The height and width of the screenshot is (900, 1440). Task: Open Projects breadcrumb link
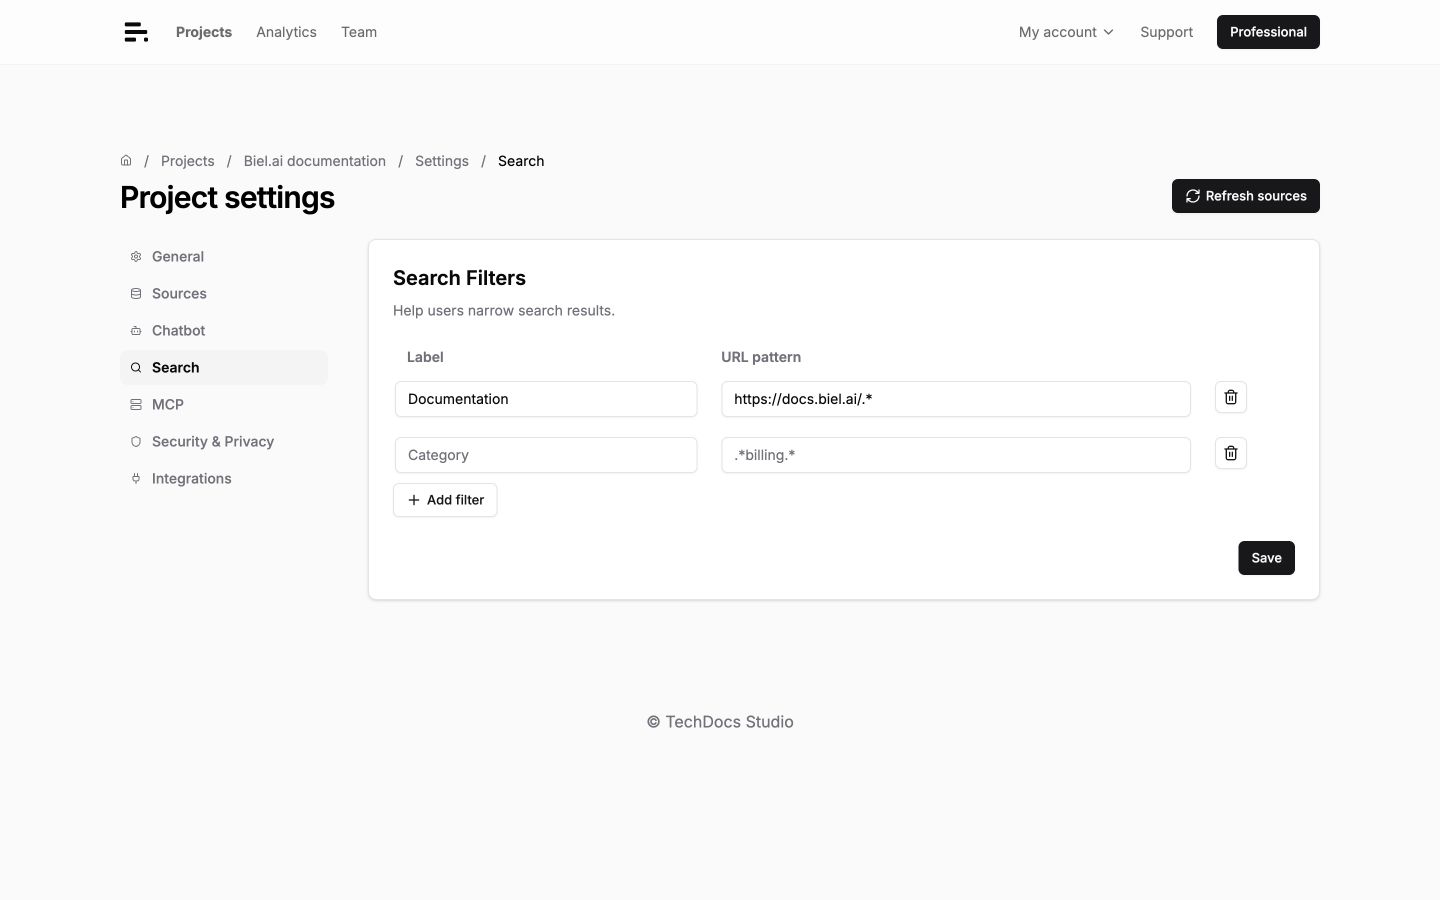pos(188,161)
